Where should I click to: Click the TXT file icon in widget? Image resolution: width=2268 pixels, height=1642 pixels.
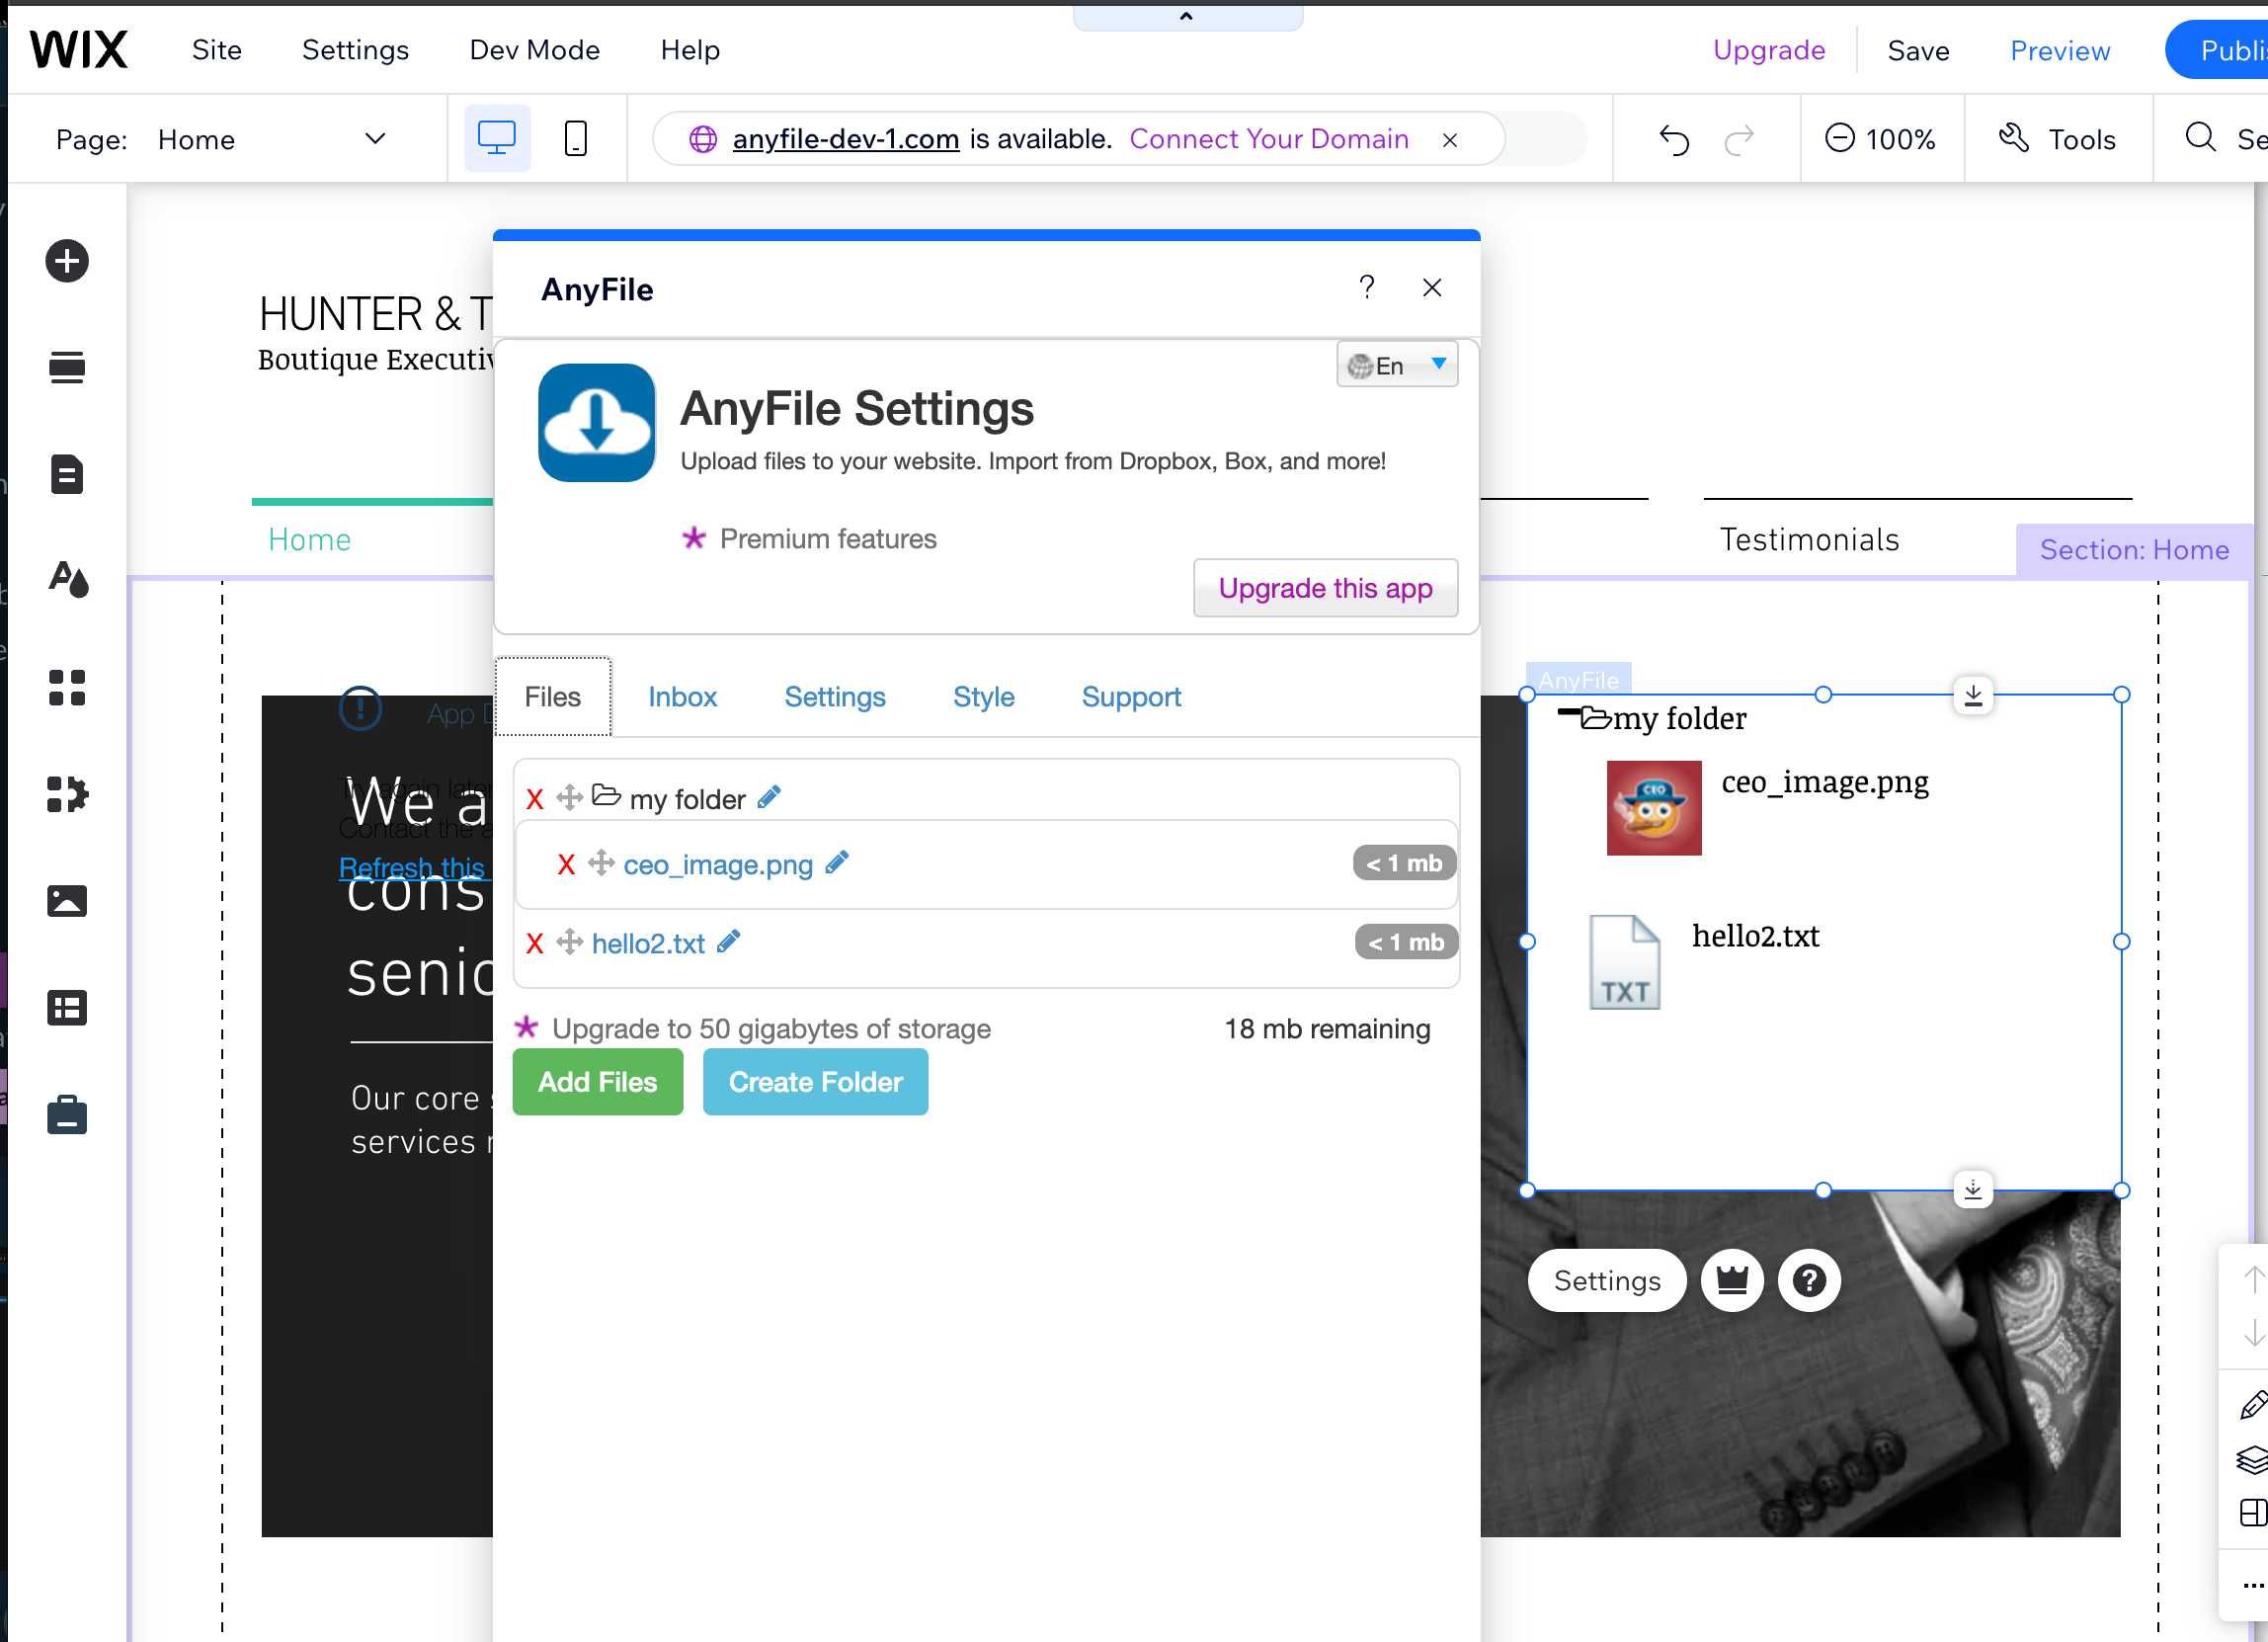(1625, 962)
